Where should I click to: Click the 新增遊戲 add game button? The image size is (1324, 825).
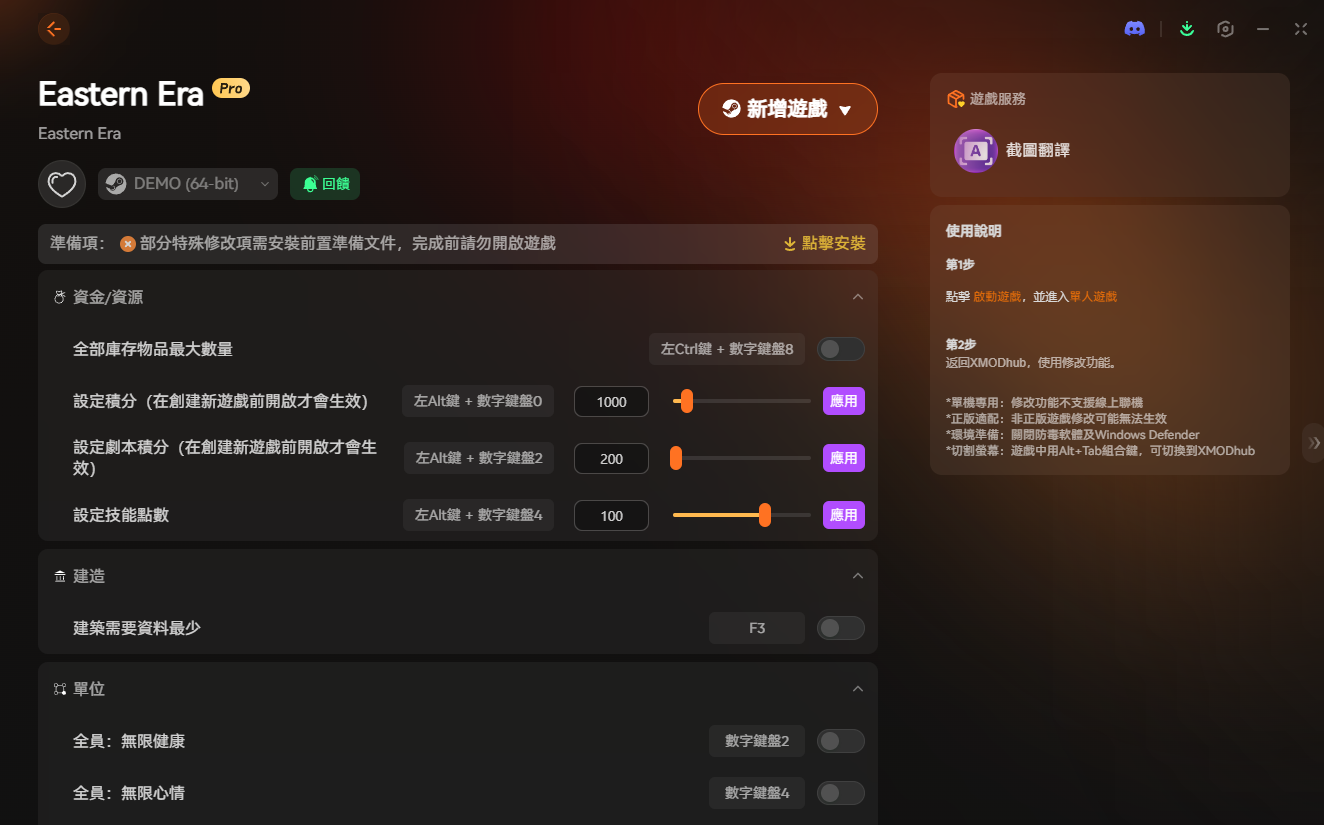tap(787, 109)
